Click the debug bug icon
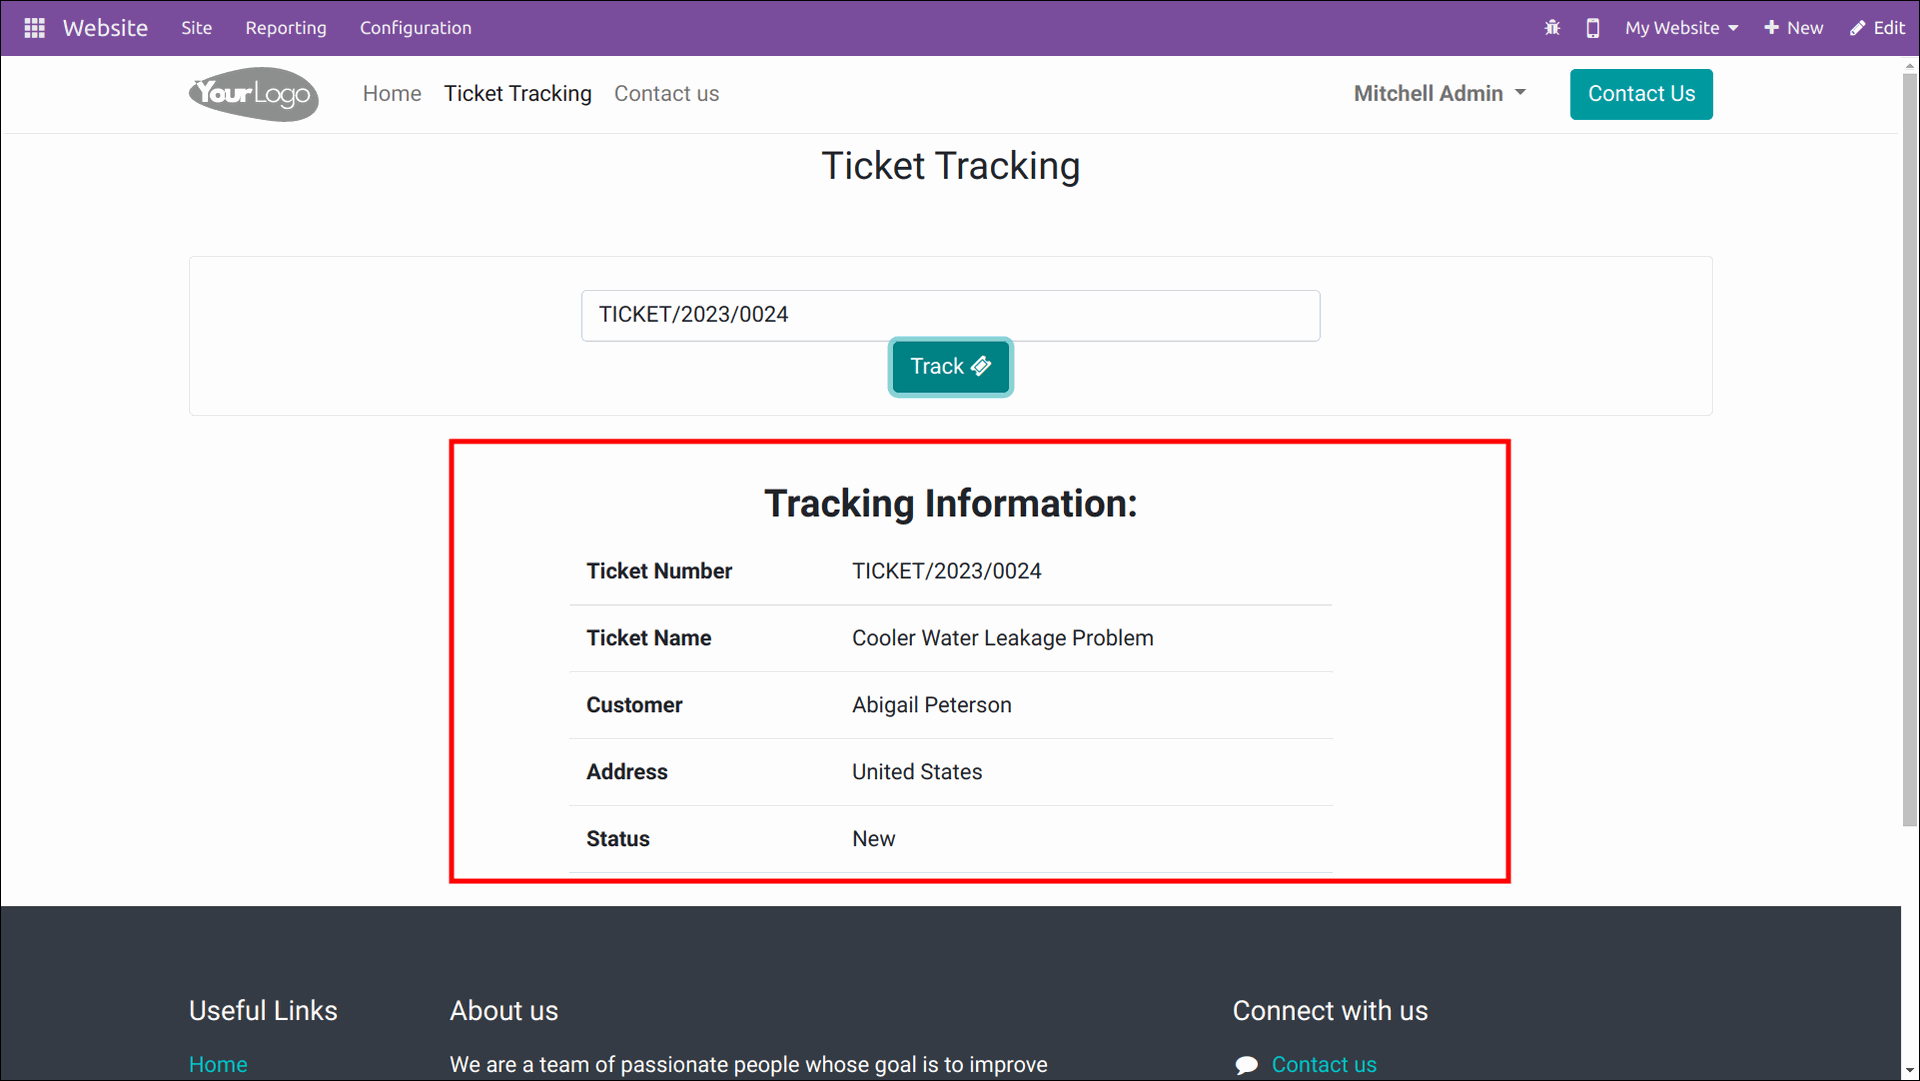The image size is (1920, 1081). pyautogui.click(x=1552, y=28)
